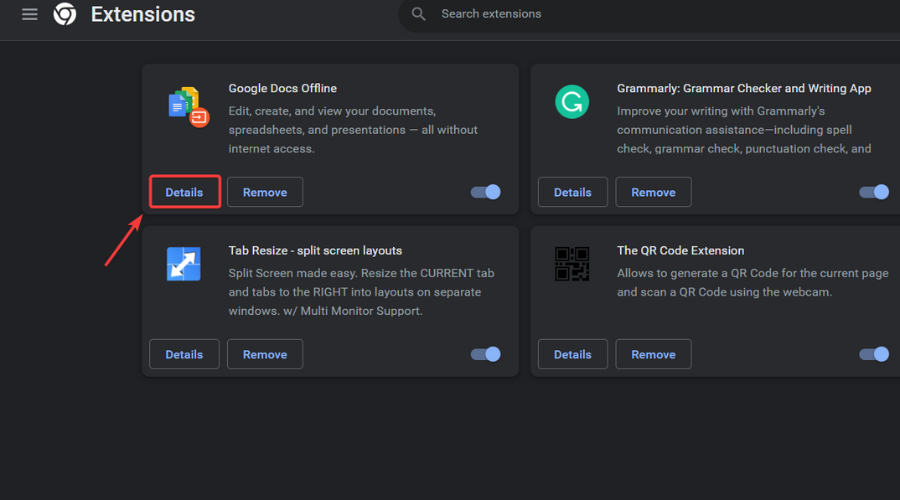Viewport: 900px width, 500px height.
Task: Disable the Google Docs Offline toggle
Action: click(x=486, y=192)
